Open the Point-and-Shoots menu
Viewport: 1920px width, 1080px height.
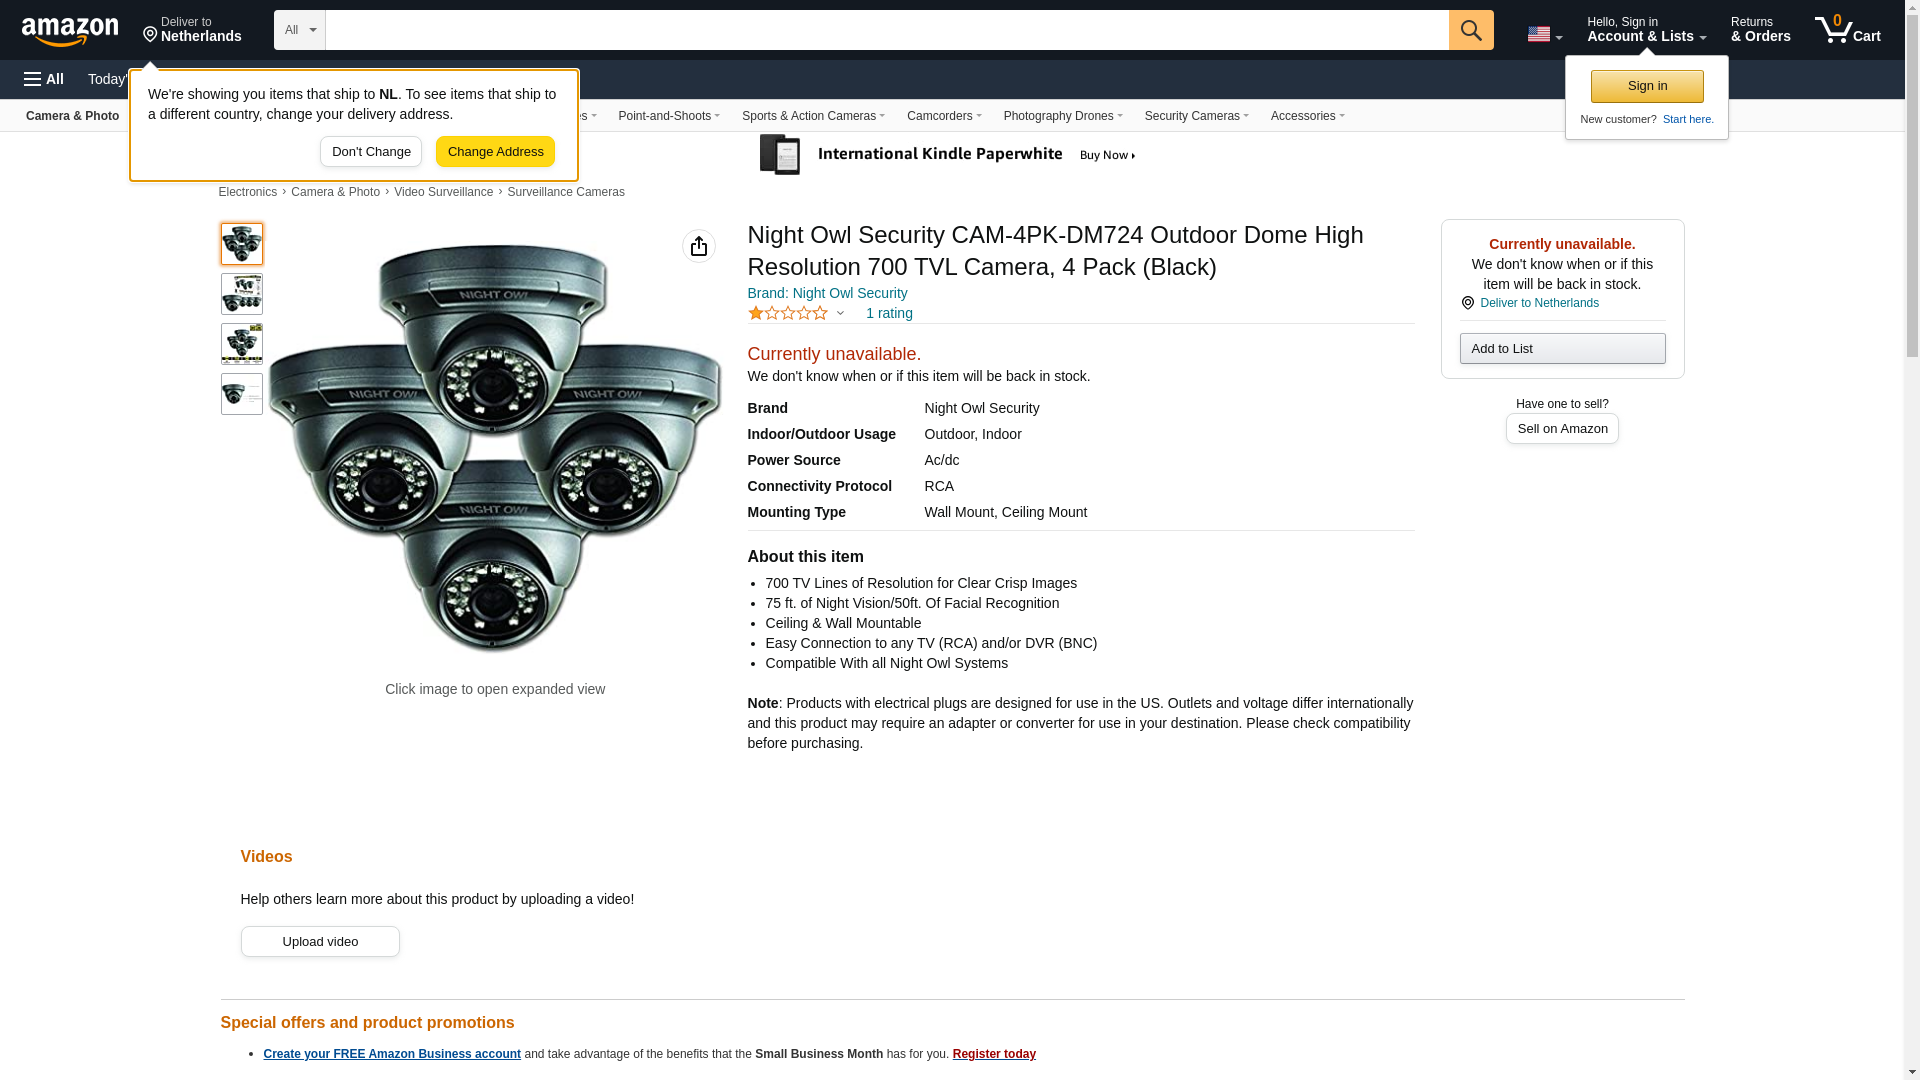(668, 116)
